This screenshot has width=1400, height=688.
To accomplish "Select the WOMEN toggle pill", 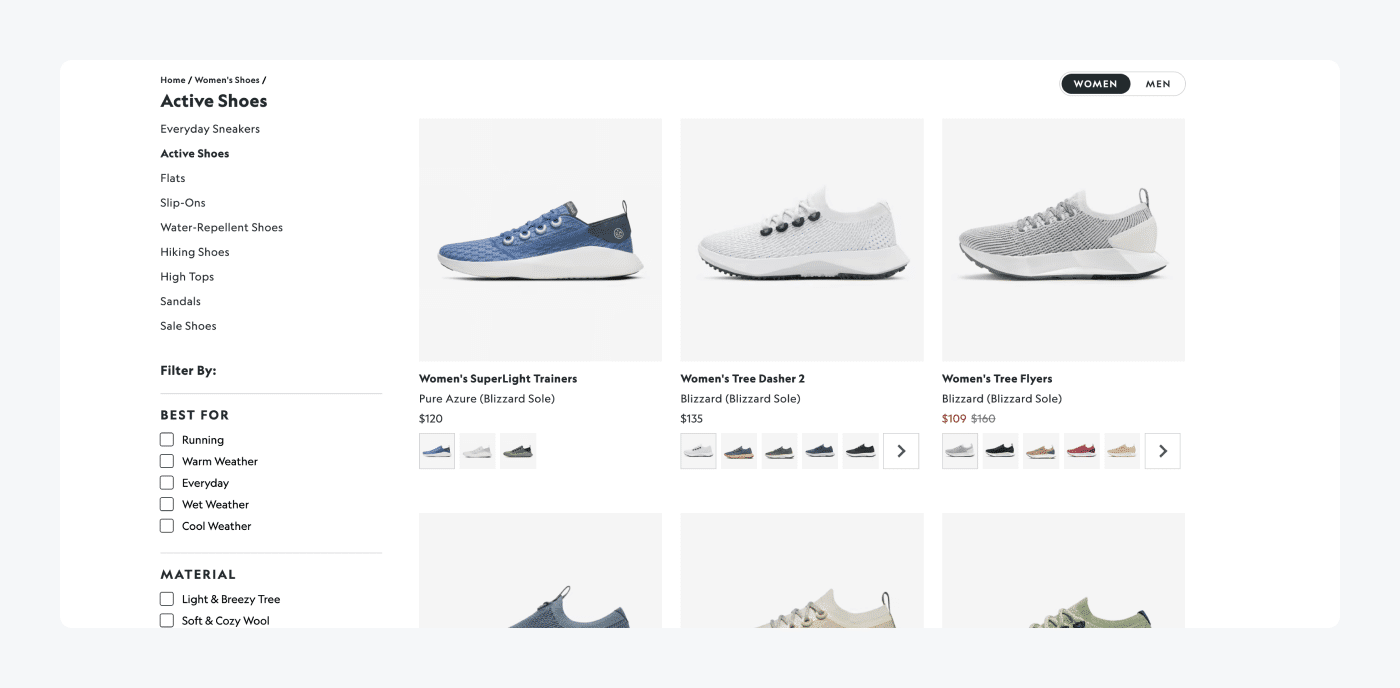I will tap(1095, 83).
